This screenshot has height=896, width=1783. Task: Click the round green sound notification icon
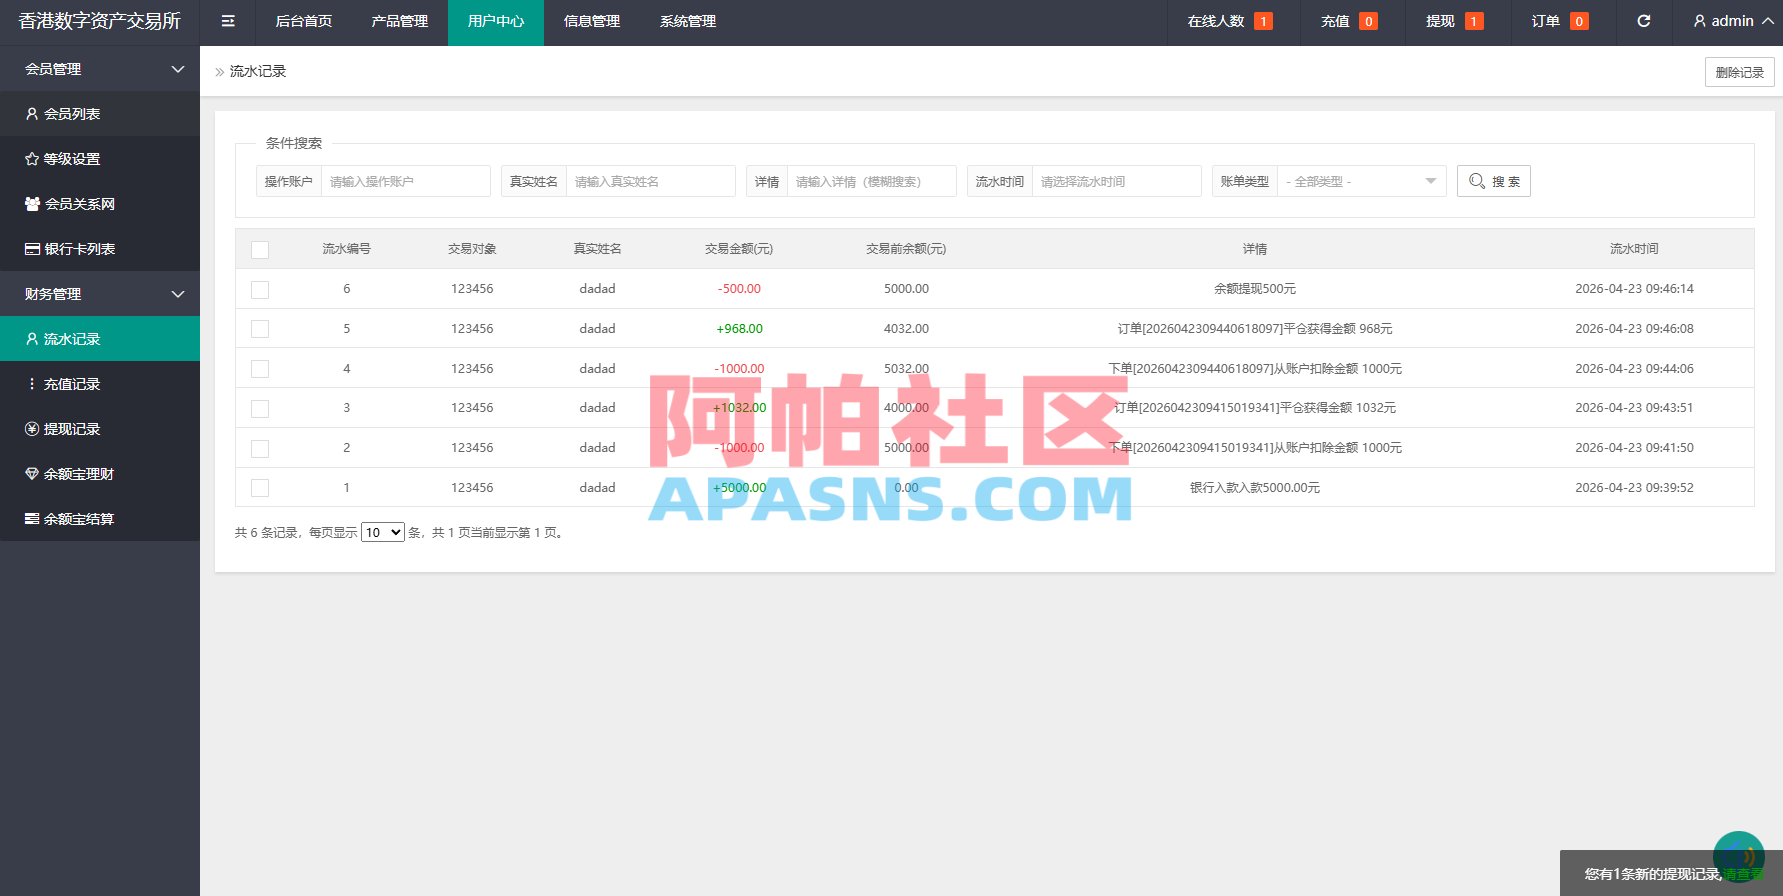(x=1739, y=856)
